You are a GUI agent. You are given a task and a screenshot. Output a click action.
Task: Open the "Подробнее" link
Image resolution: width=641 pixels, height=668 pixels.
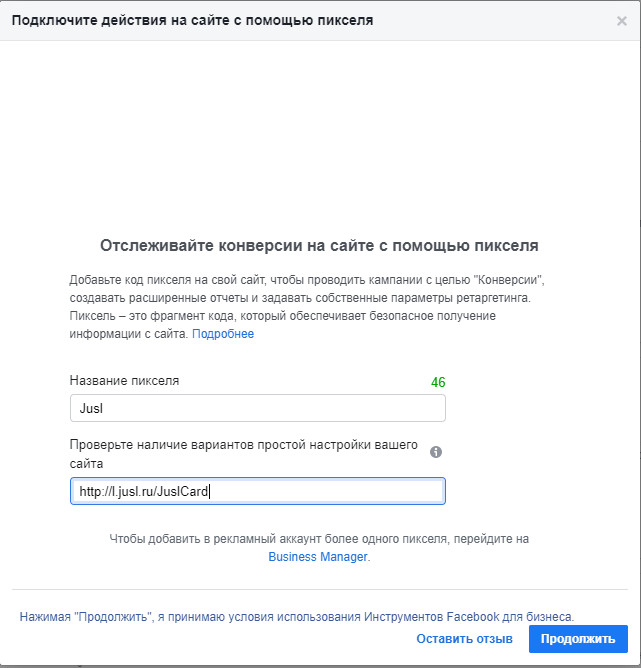click(223, 334)
